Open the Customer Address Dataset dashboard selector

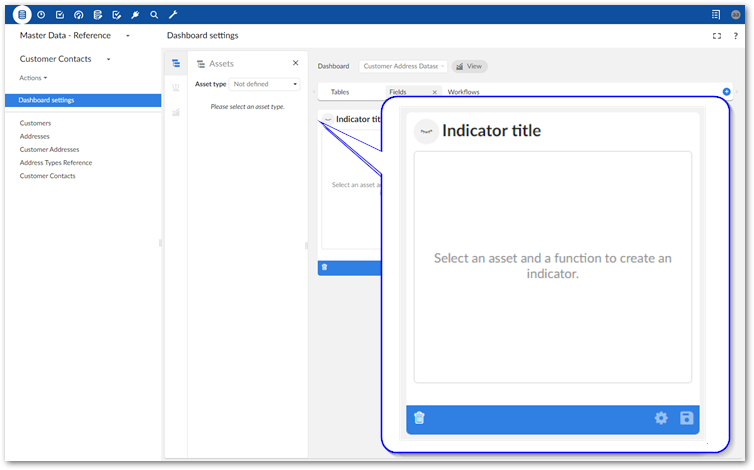click(402, 66)
